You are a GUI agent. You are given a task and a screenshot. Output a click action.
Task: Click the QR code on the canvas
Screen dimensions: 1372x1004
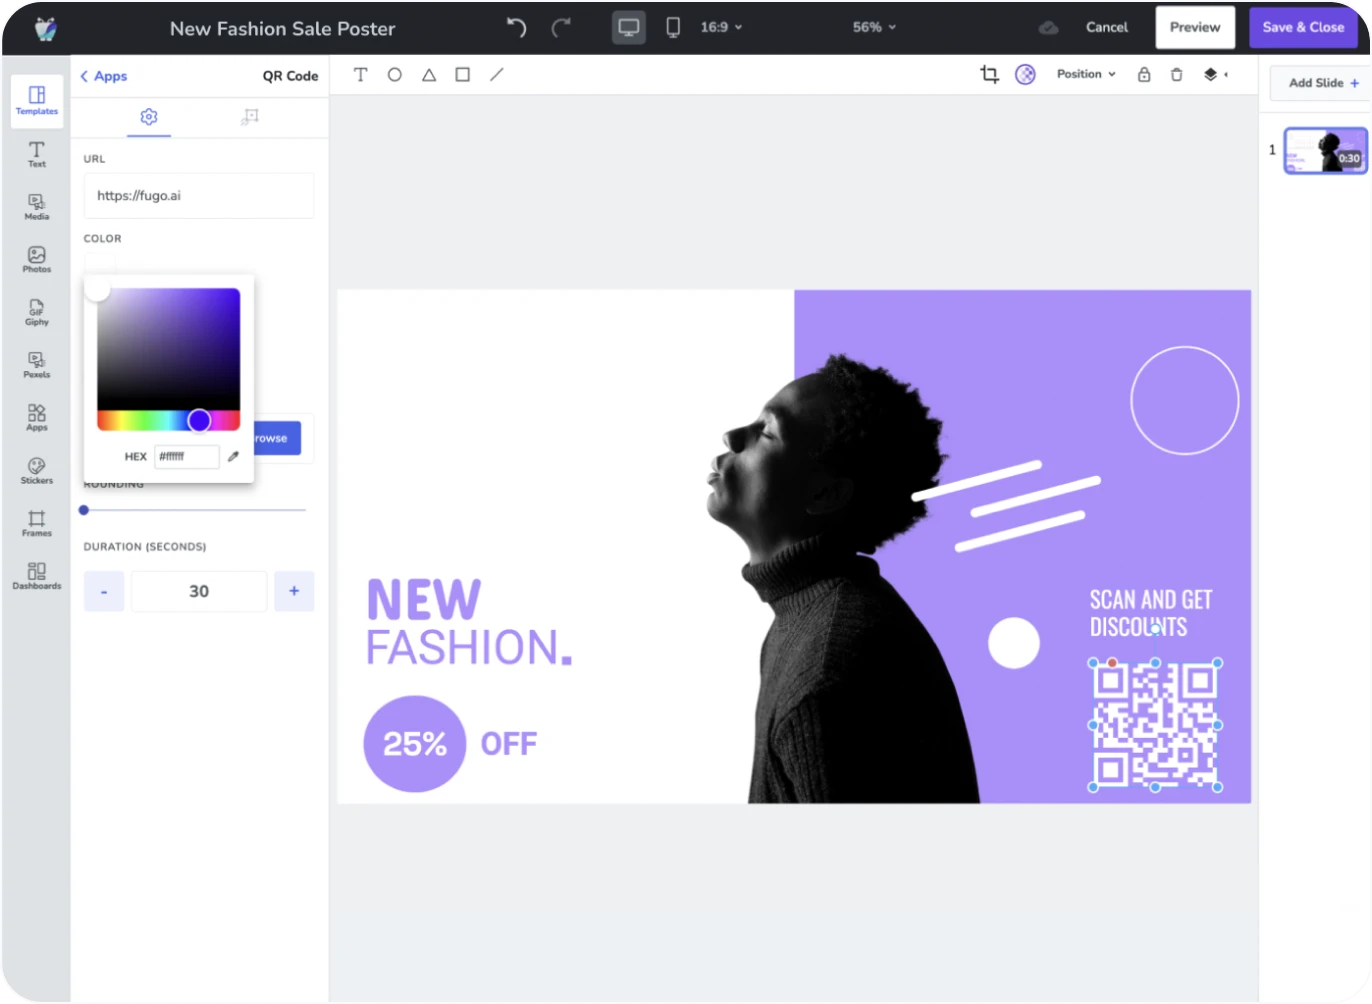[x=1155, y=725]
